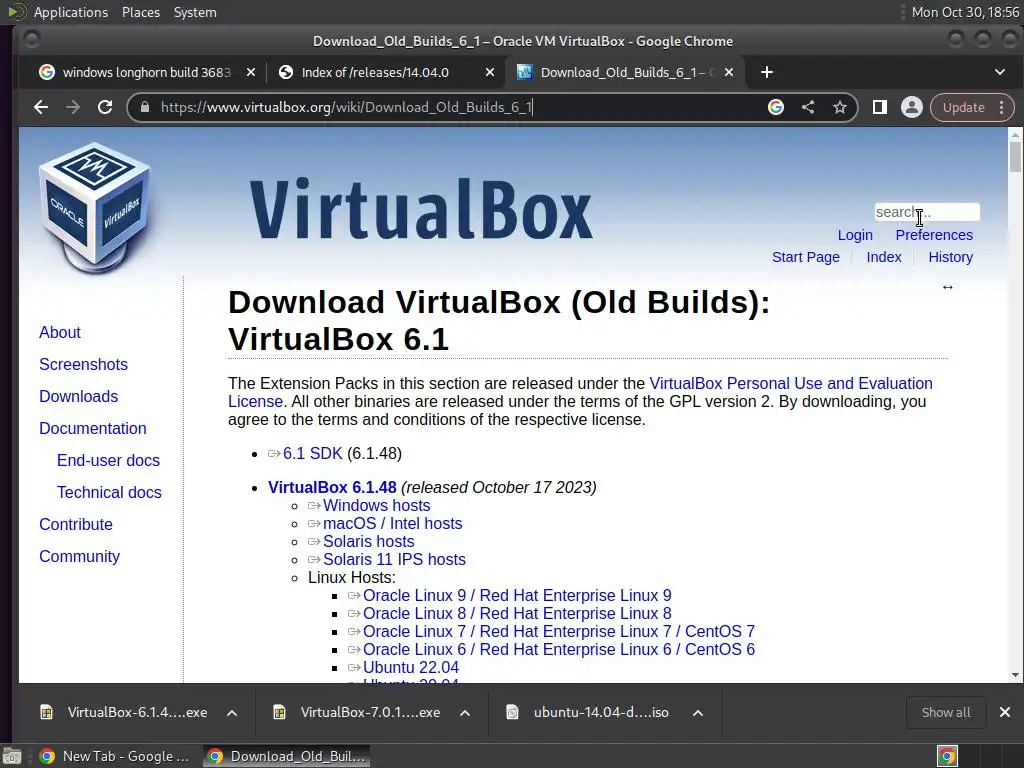Image resolution: width=1024 pixels, height=768 pixels.
Task: Download the Ubuntu 22.04 package
Action: (411, 667)
